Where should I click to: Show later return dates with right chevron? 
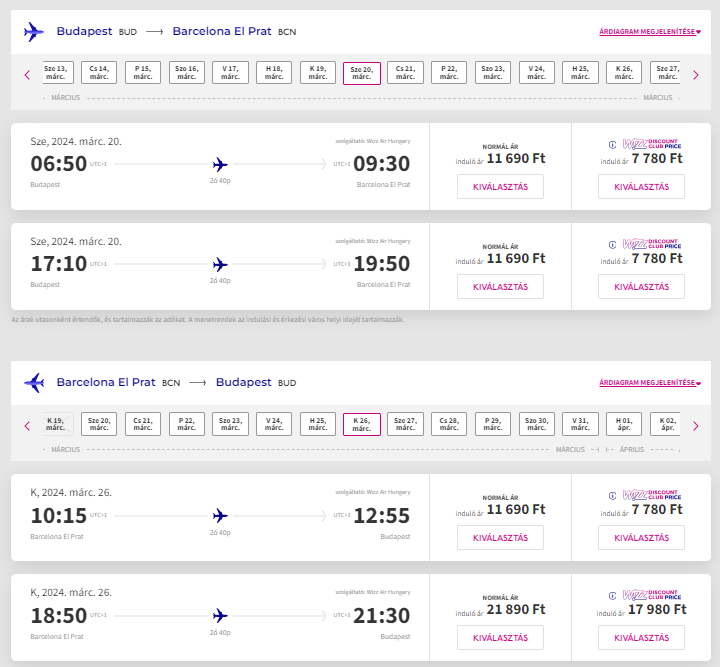tap(696, 426)
